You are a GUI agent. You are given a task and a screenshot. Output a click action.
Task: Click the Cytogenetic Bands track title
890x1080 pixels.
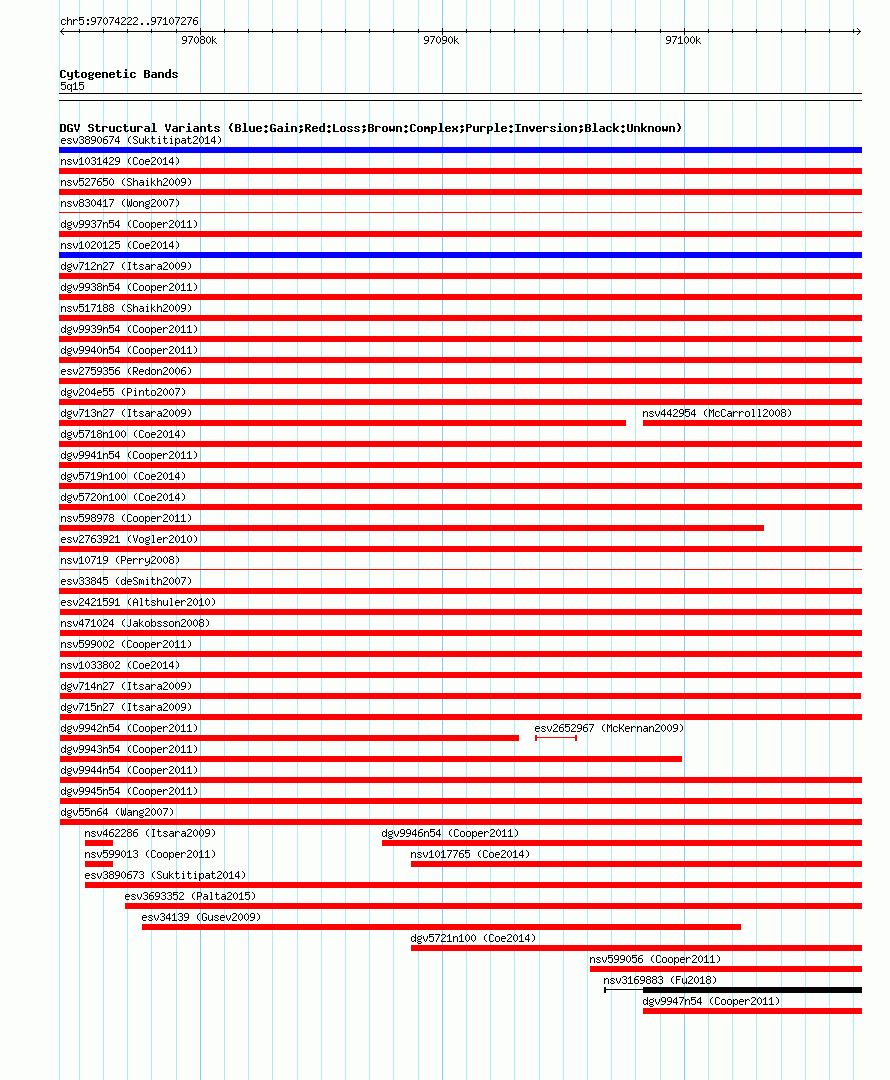coord(119,74)
